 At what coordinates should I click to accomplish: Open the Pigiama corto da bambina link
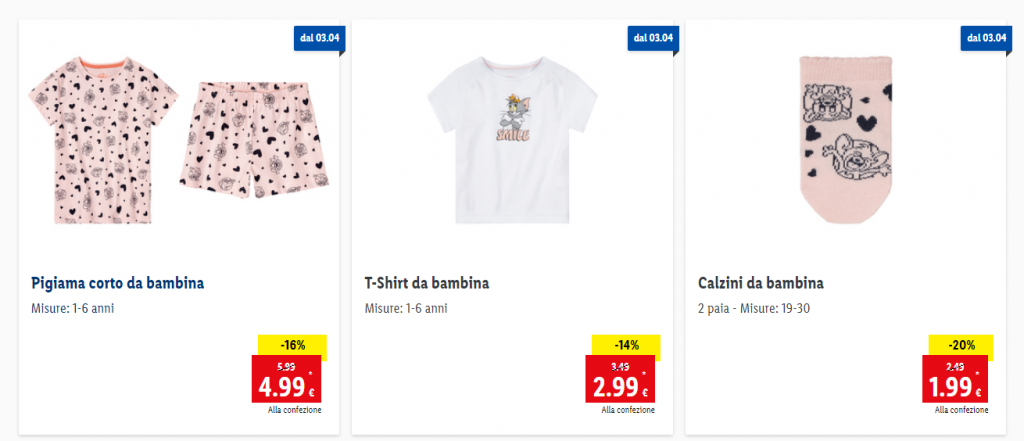118,283
